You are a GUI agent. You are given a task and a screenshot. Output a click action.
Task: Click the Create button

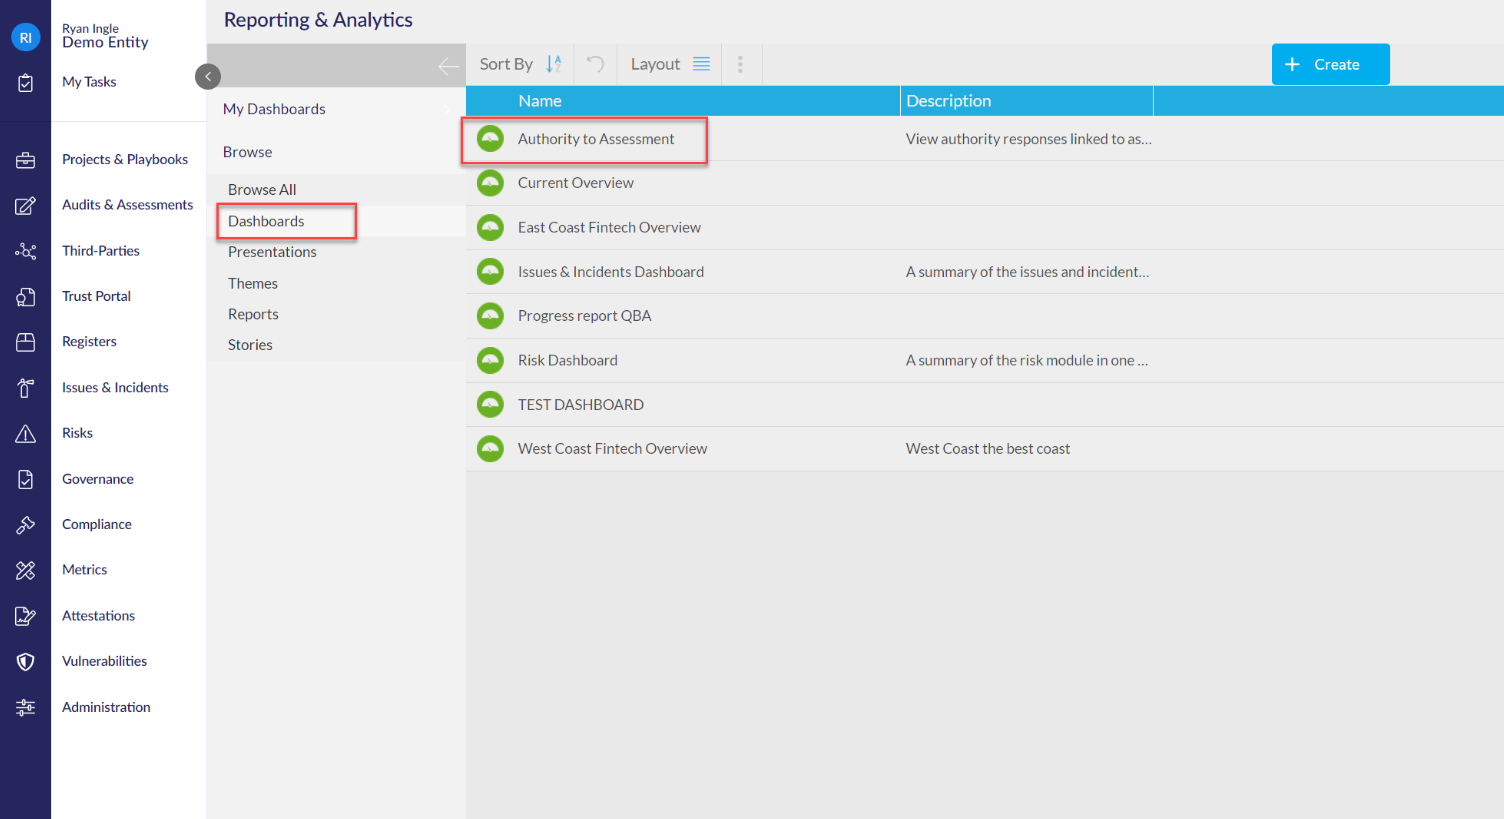1330,64
